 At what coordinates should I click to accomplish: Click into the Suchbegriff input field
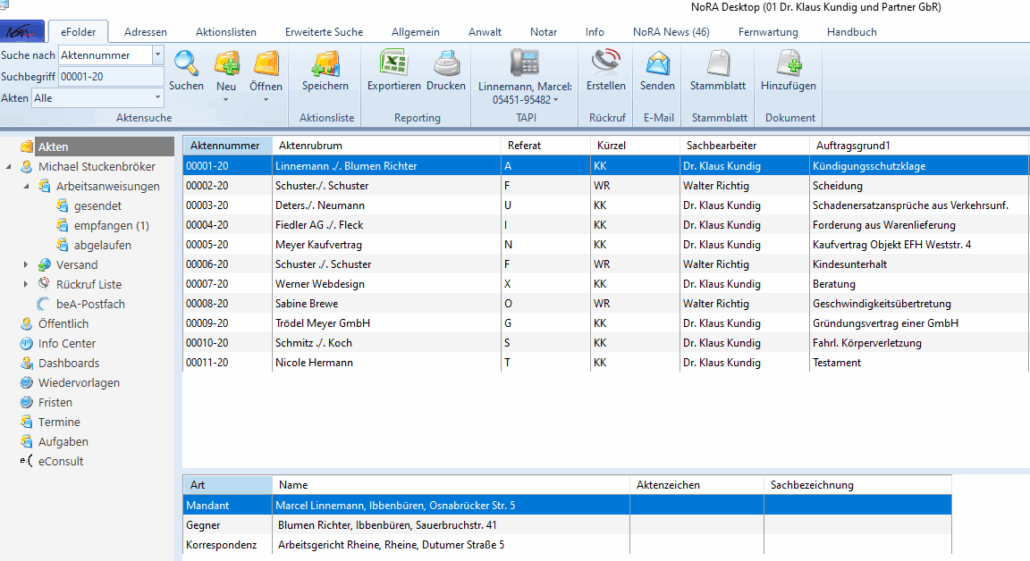110,76
